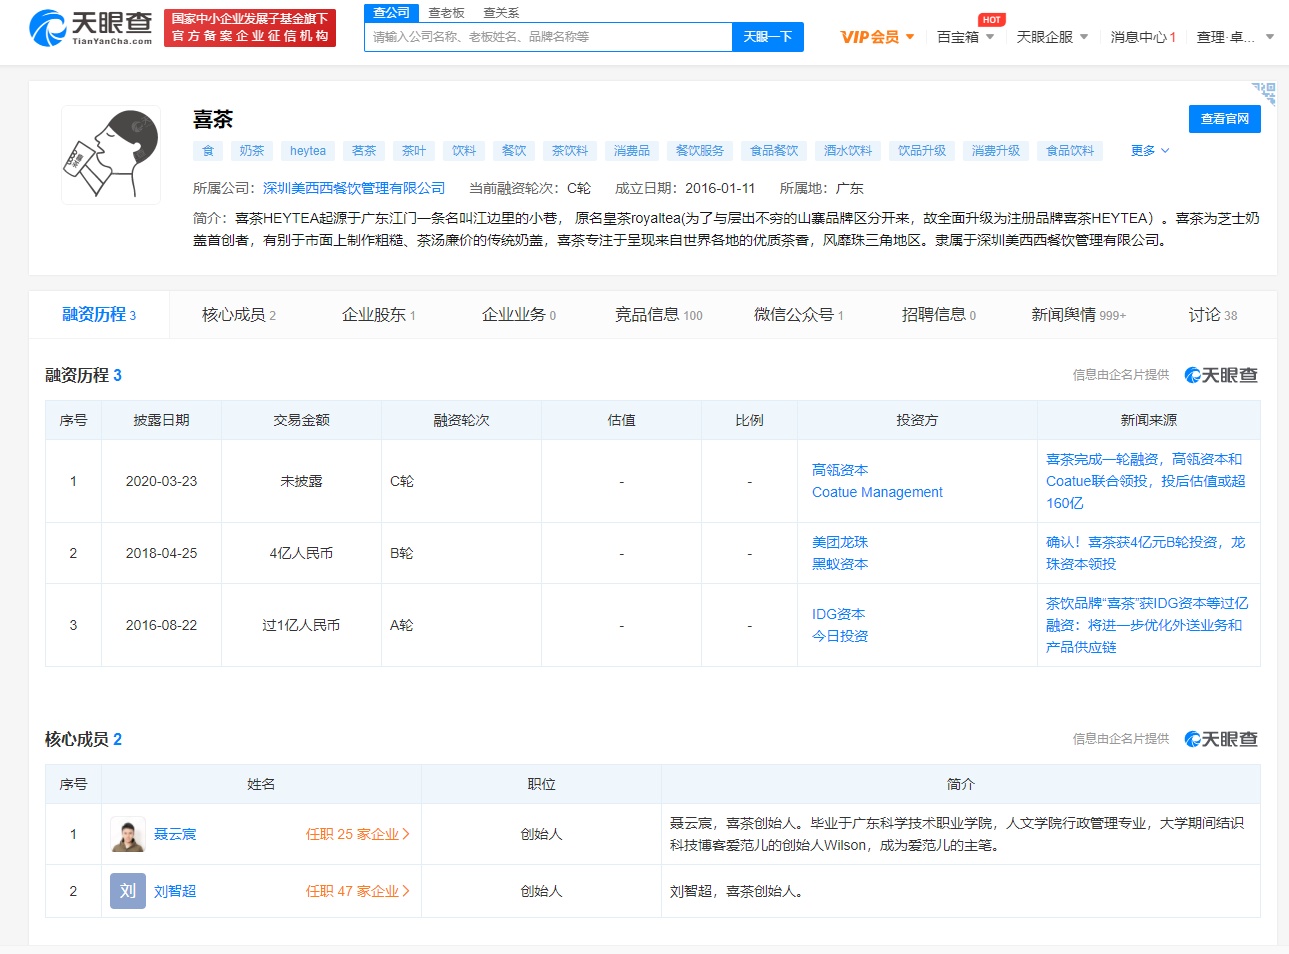Click the 食品餐饮 tag

pyautogui.click(x=774, y=151)
